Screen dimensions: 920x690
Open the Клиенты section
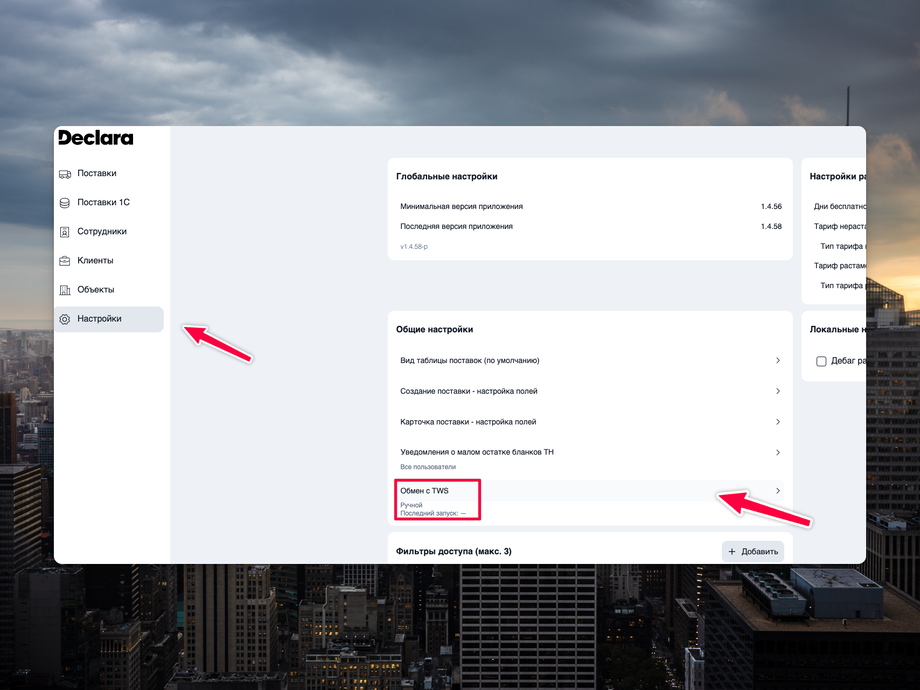click(109, 261)
